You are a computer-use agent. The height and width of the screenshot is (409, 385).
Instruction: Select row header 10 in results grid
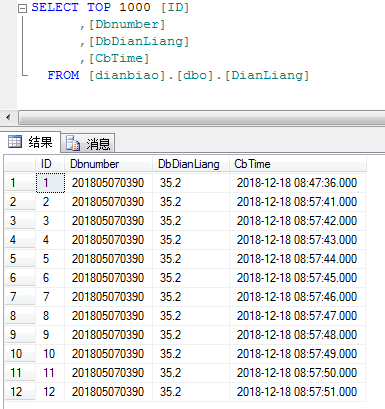click(20, 354)
